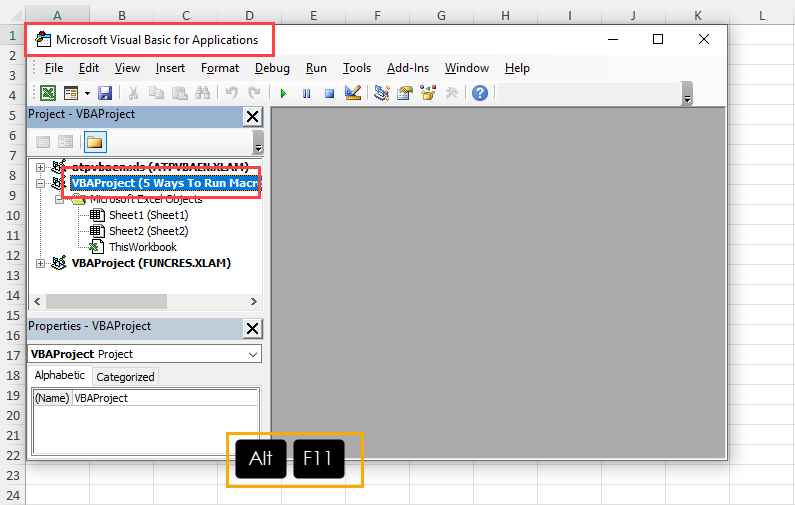Screen dimensions: 795x505
Task: Close the Visual Basic for Applications window
Action: click(704, 39)
